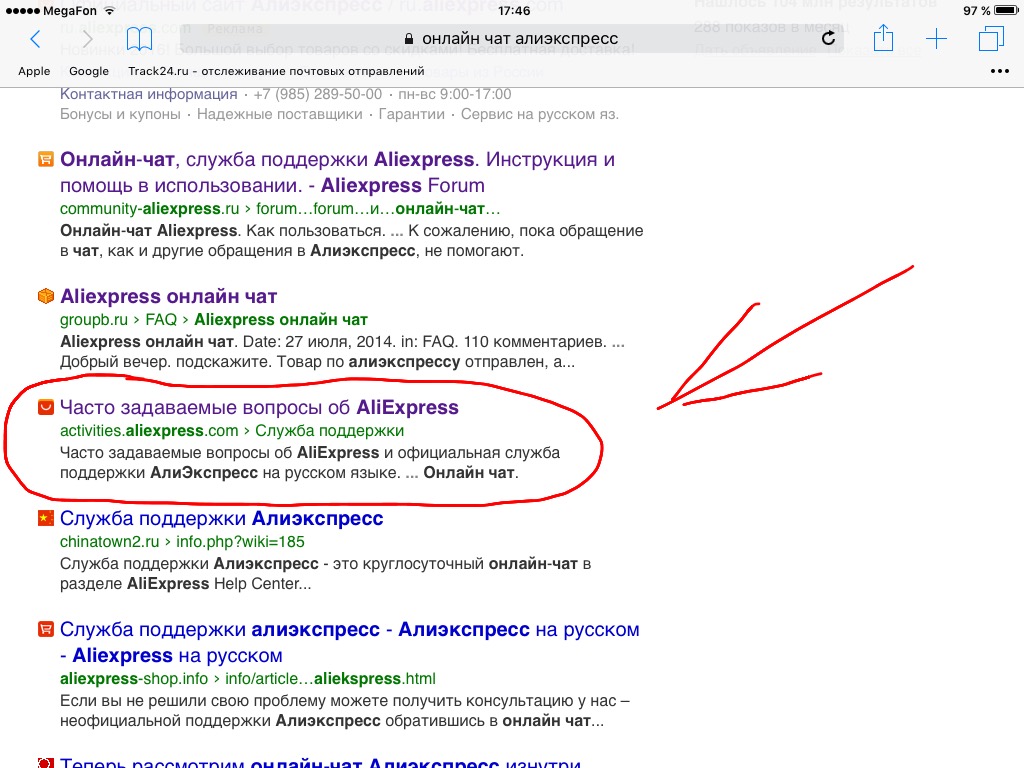This screenshot has width=1024, height=768.
Task: Open Теперь рассмотрим онлайн-чат Алиэкспресс result
Action: pos(320,762)
